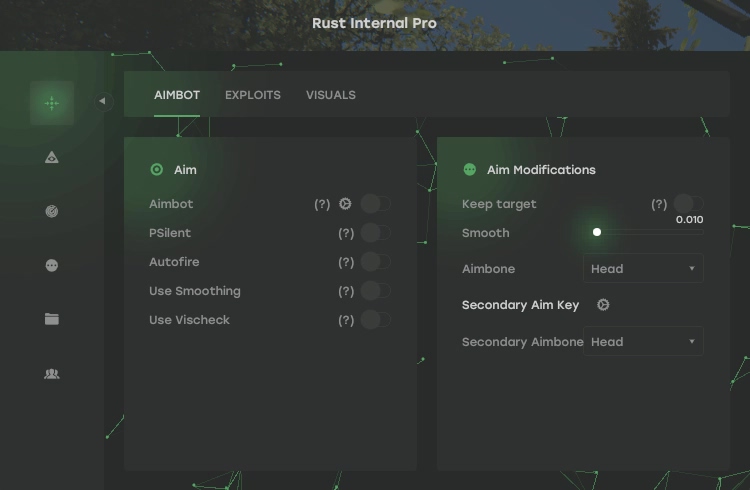
Task: Click the round face icon in sidebar
Action: point(52,265)
